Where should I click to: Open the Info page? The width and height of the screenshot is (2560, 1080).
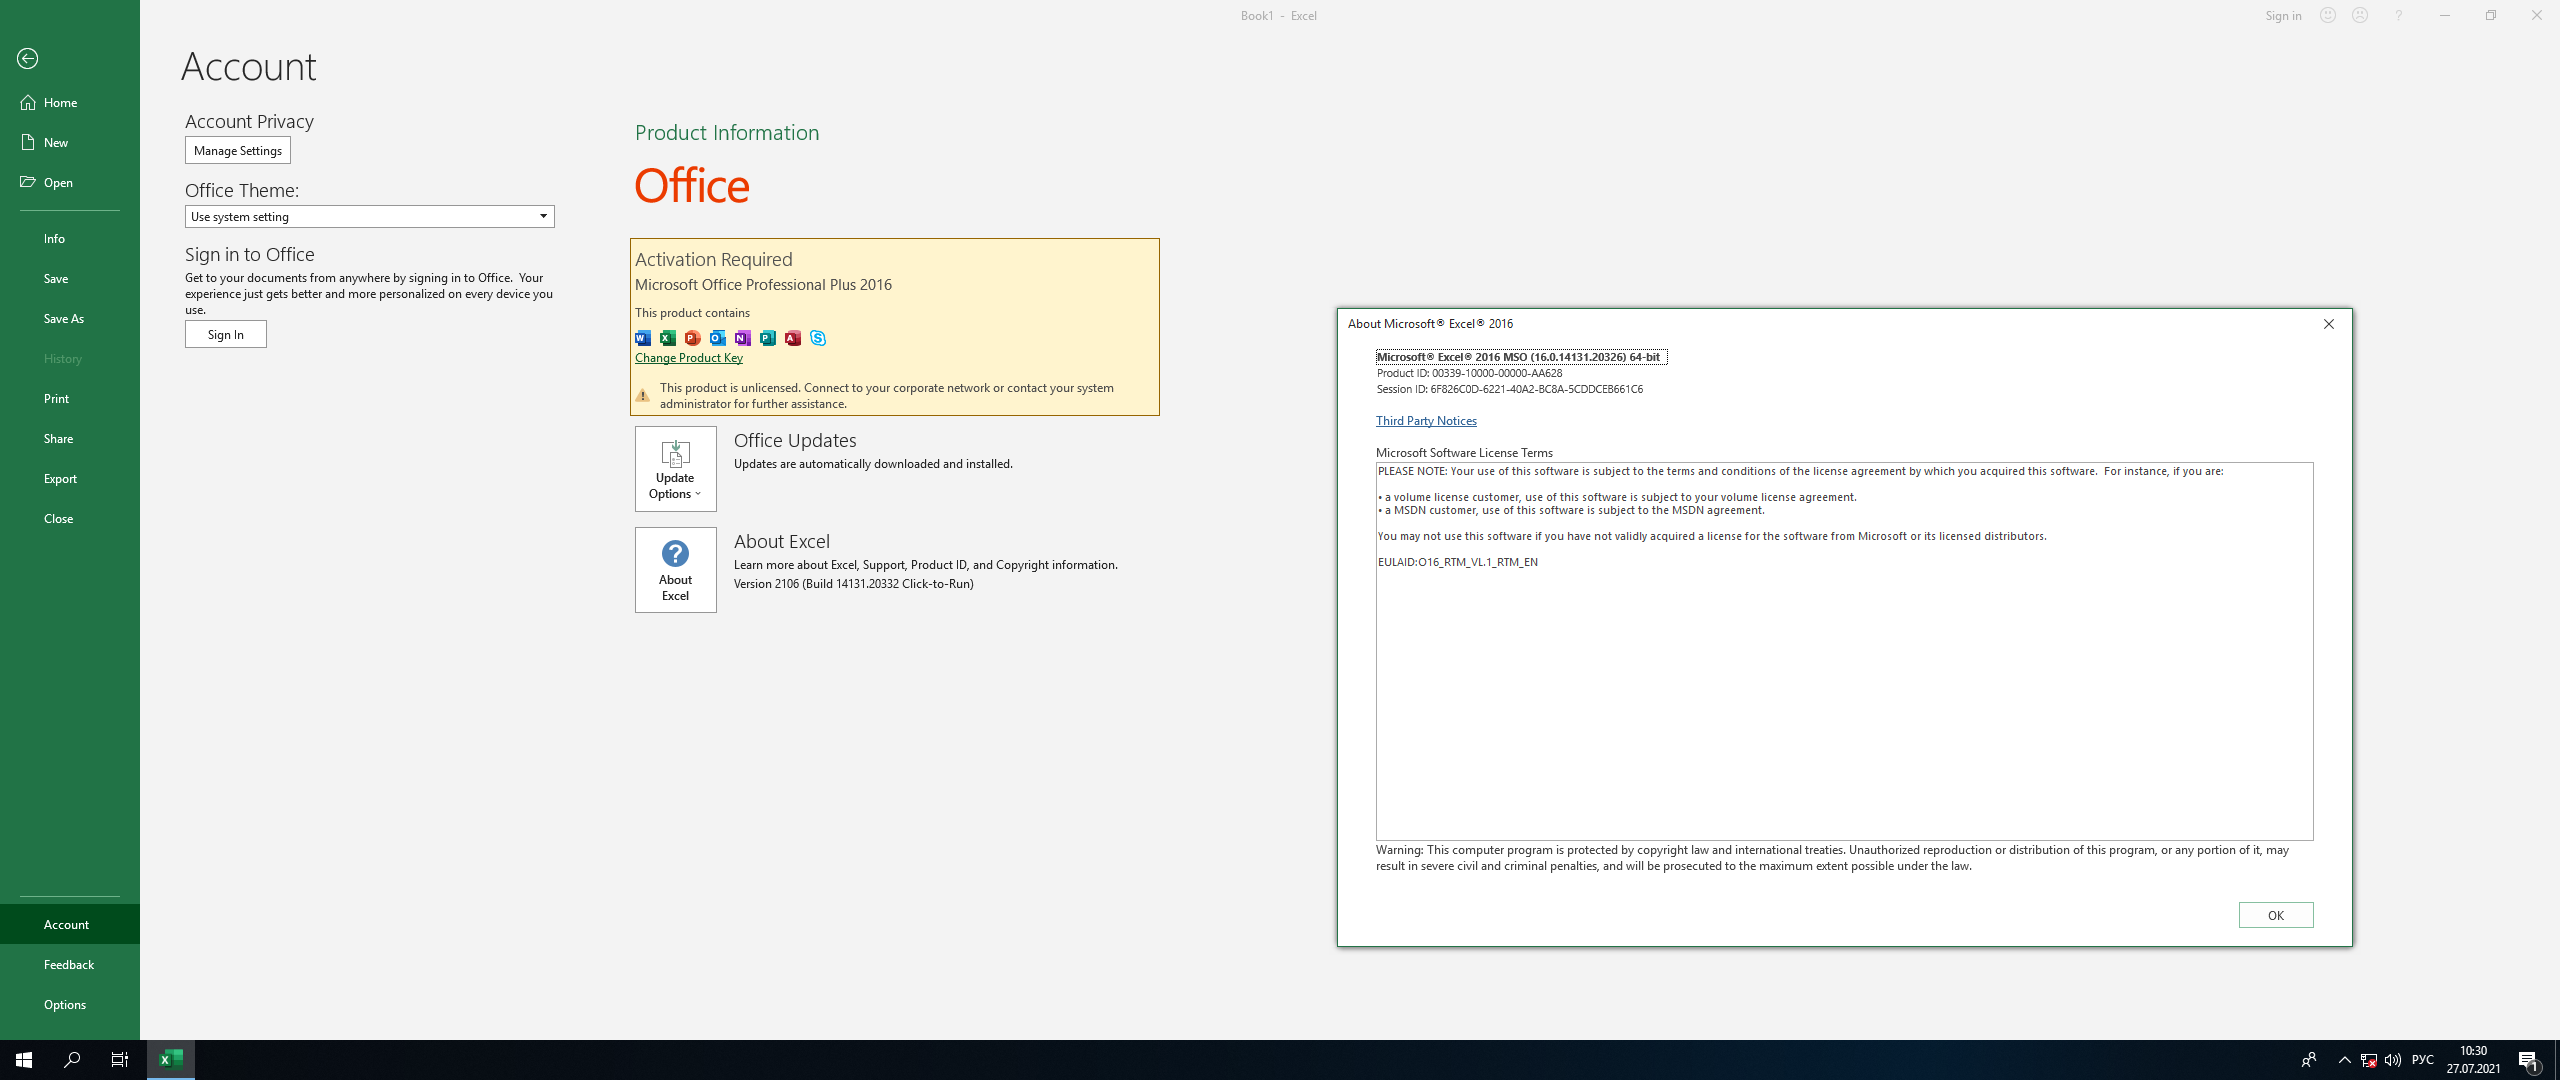[x=70, y=238]
